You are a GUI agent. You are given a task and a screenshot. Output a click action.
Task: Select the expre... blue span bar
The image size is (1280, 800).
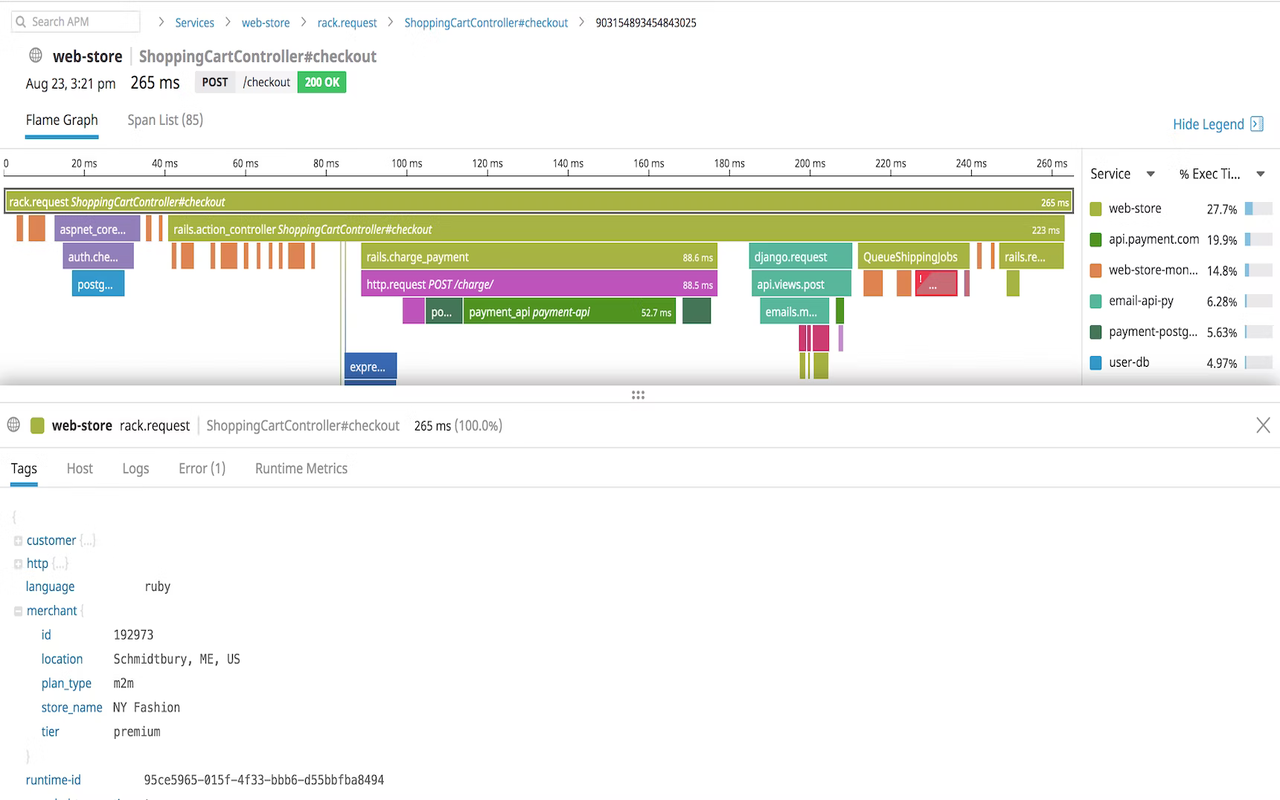click(370, 366)
